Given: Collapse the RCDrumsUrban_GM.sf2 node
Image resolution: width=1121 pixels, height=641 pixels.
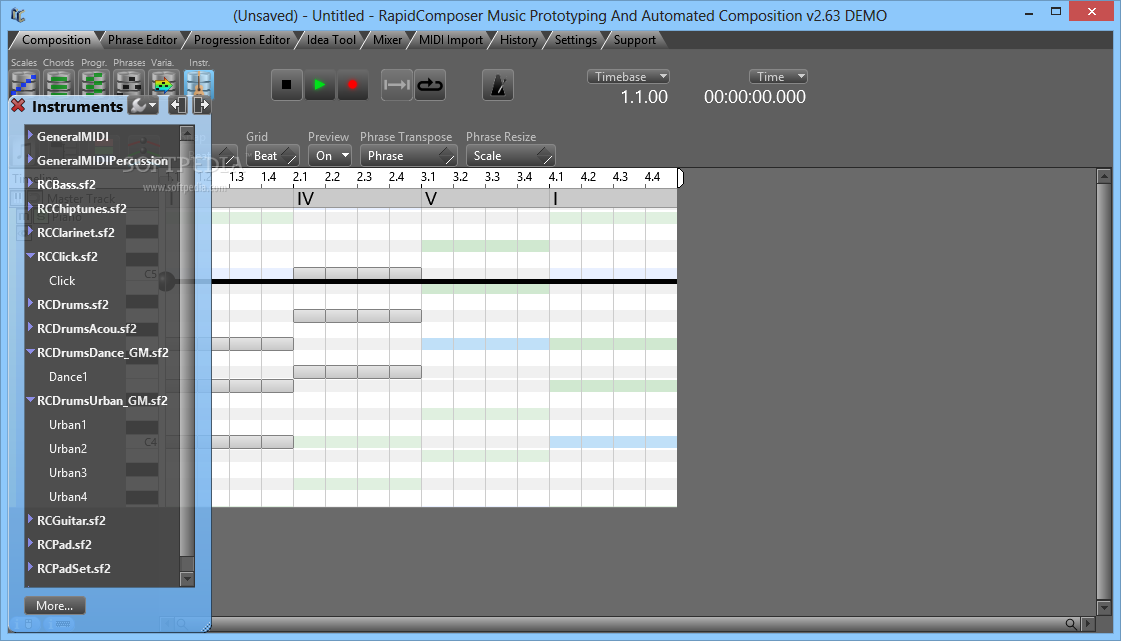Looking at the screenshot, I should pos(30,399).
